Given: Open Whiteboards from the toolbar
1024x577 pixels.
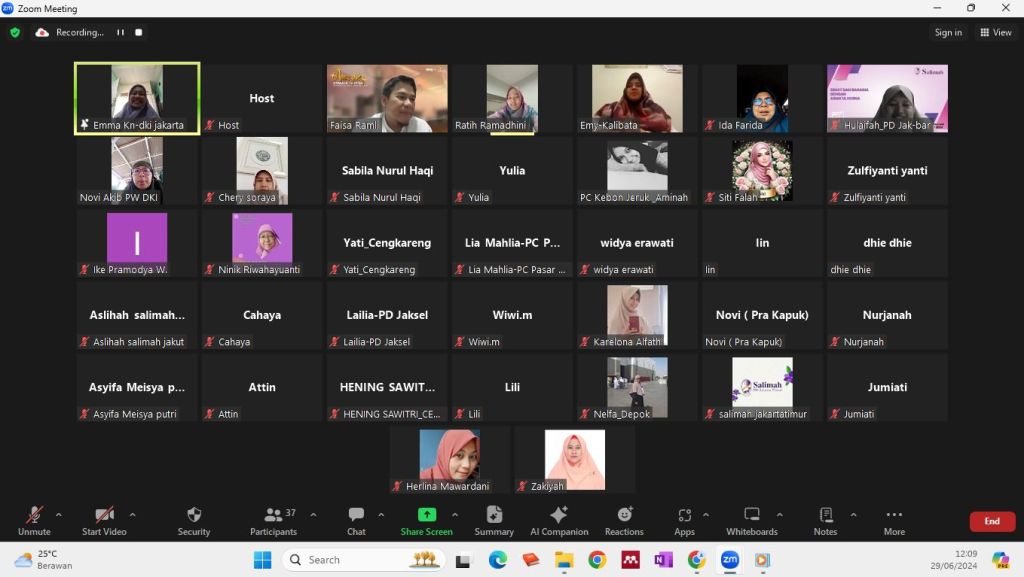Looking at the screenshot, I should pos(751,515).
